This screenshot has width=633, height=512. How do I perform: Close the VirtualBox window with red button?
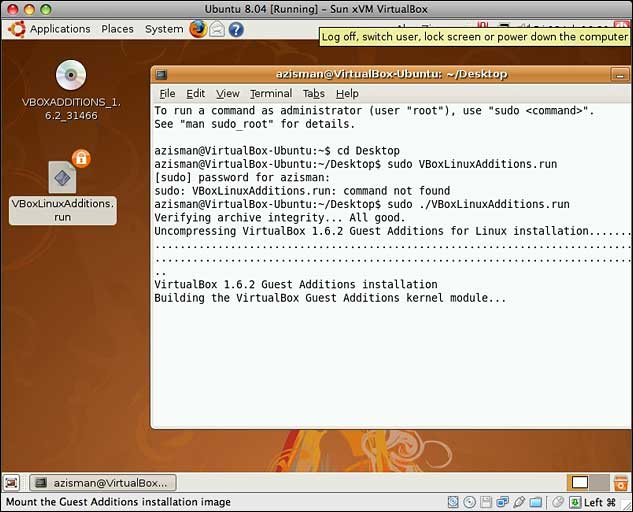click(13, 9)
